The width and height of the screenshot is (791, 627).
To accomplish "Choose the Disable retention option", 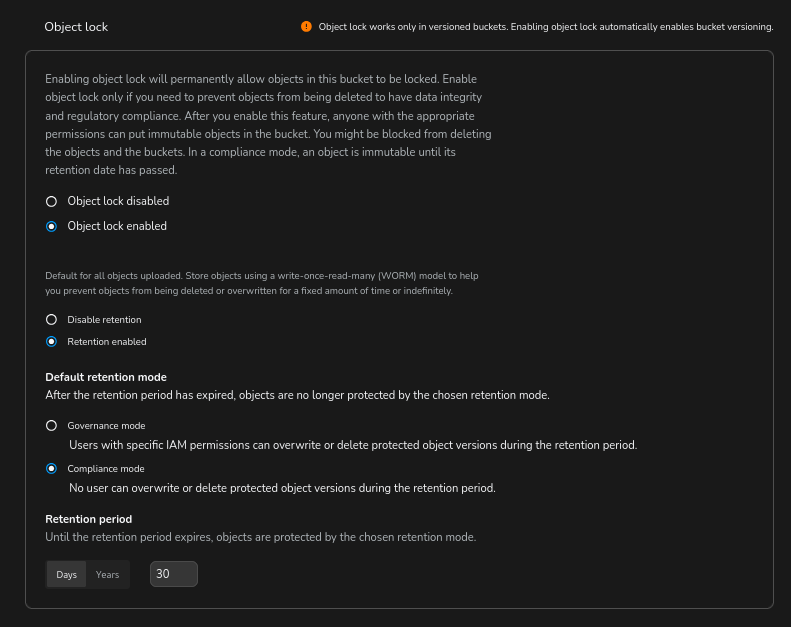I will (x=52, y=320).
